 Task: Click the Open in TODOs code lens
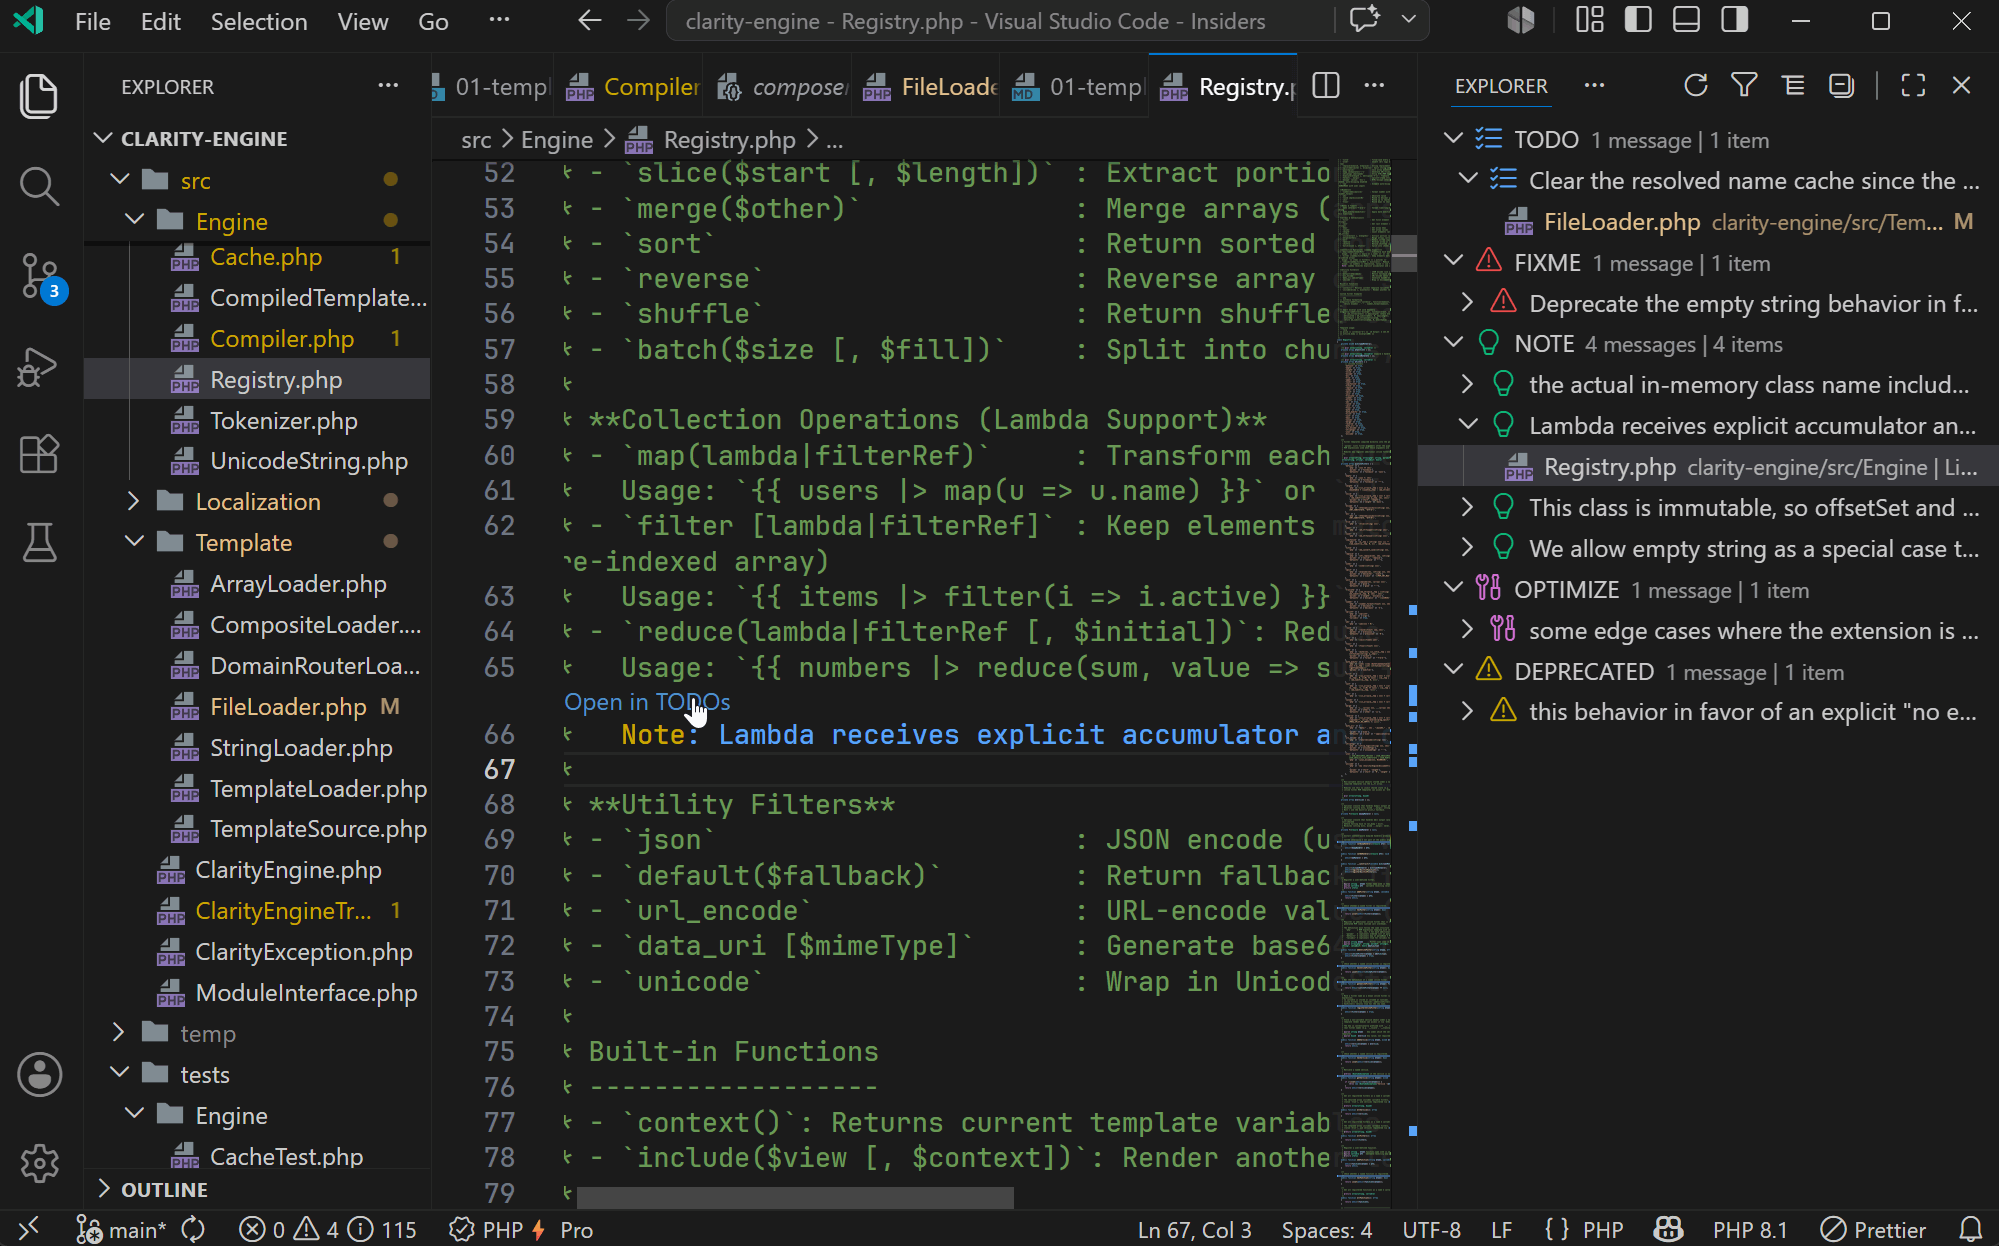647,702
